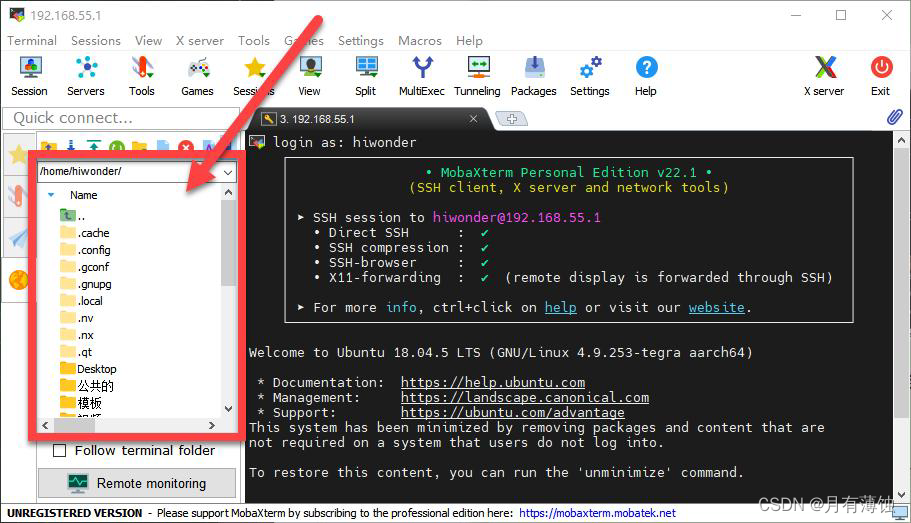Image resolution: width=911 pixels, height=523 pixels.
Task: Open the Help menu in menu bar
Action: click(x=469, y=41)
